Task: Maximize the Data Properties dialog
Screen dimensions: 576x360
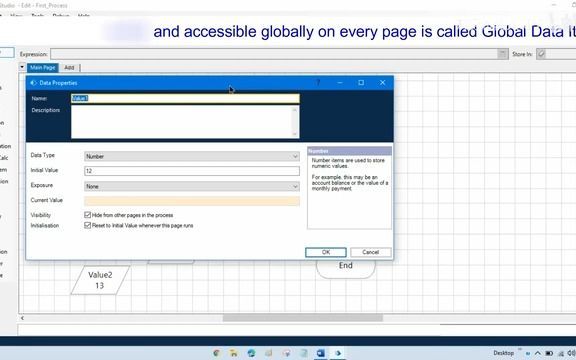Action: [361, 83]
